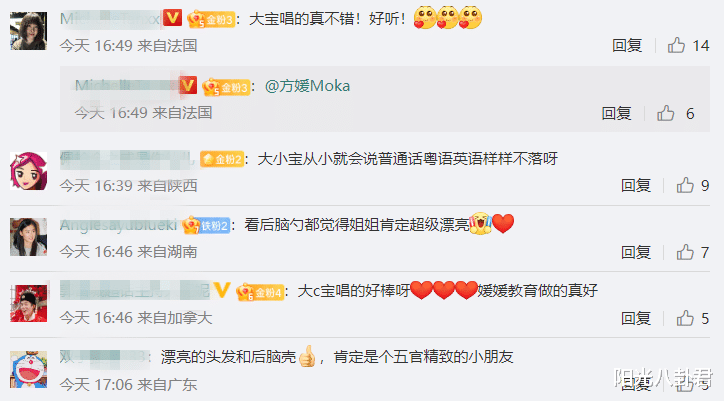Reply to the nested @方媛Moka comment
The image size is (724, 401).
[x=616, y=113]
